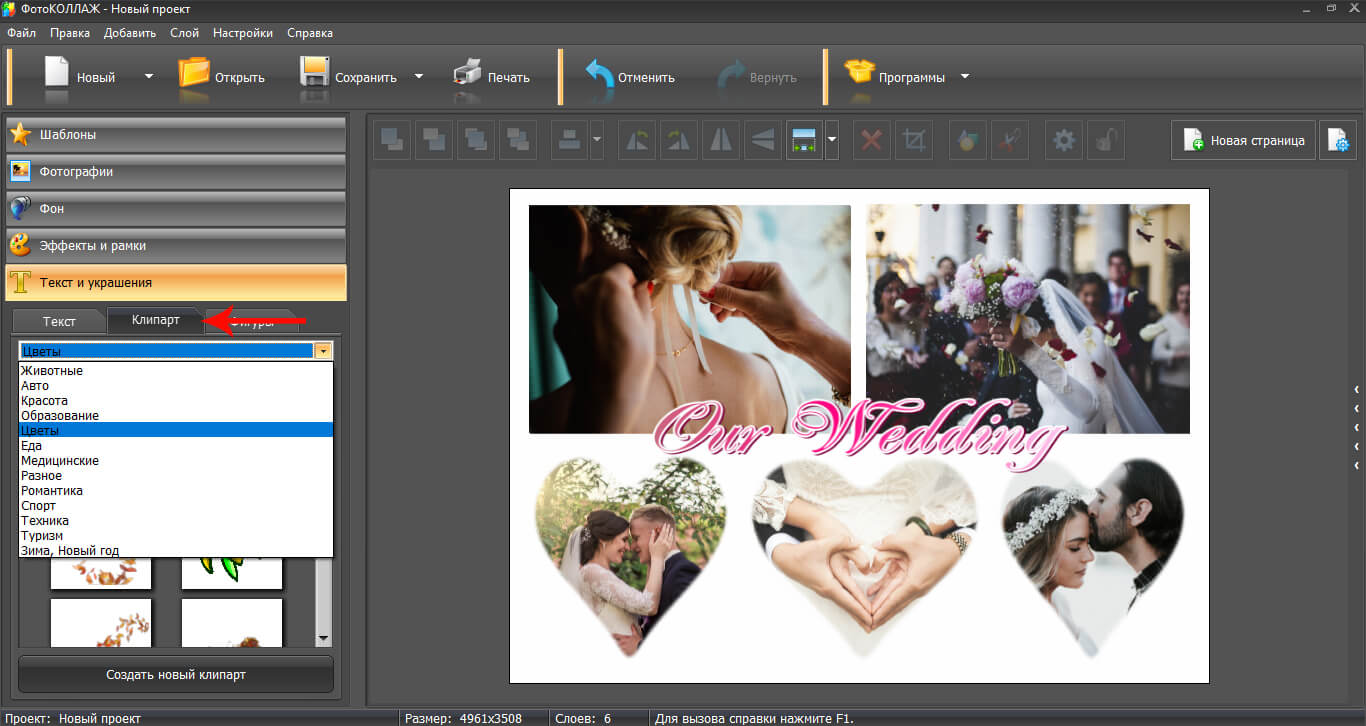The height and width of the screenshot is (726, 1366).
Task: Flip the object horizontally
Action: pos(721,140)
